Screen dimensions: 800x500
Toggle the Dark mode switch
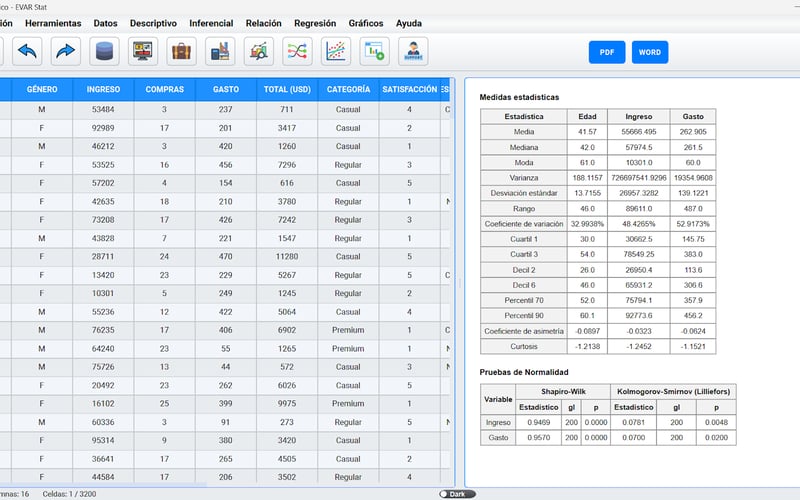[x=457, y=494]
